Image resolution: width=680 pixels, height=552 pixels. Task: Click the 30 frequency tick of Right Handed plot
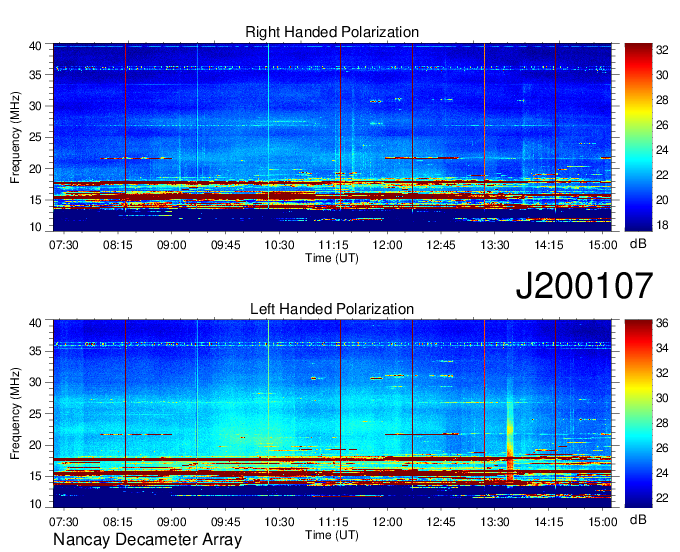click(x=35, y=106)
